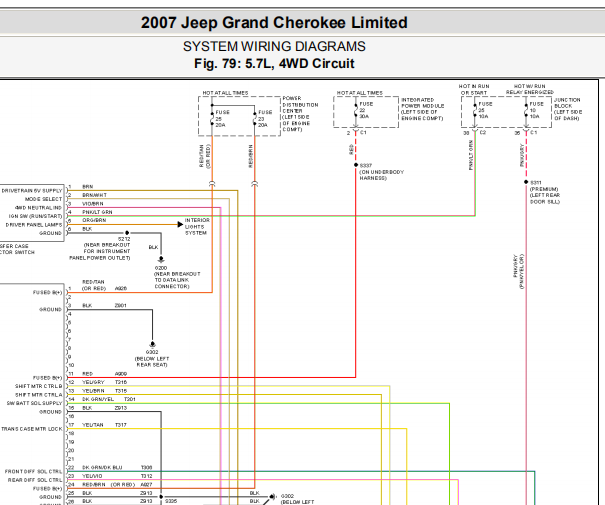
Task: Select the "DRIVER PANEL LAMPS" pin label
Action: coord(34,225)
